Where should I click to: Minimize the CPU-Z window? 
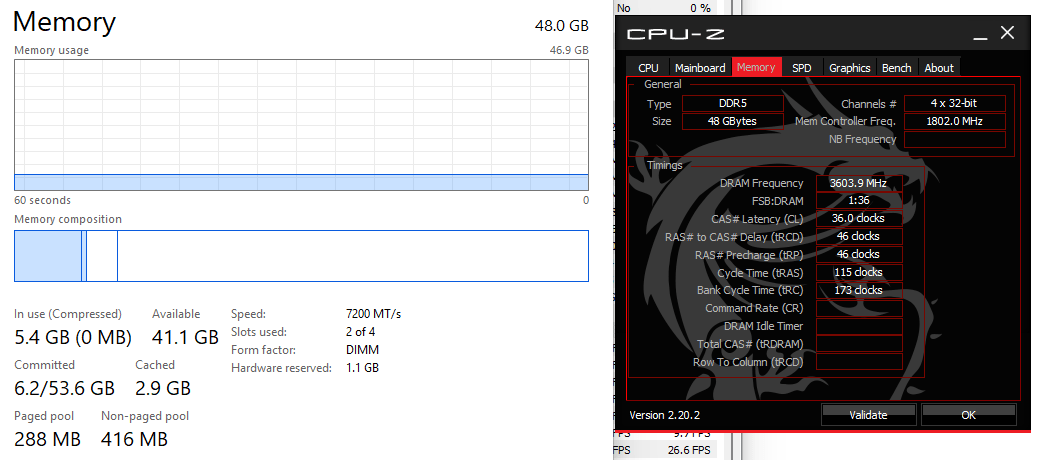980,34
